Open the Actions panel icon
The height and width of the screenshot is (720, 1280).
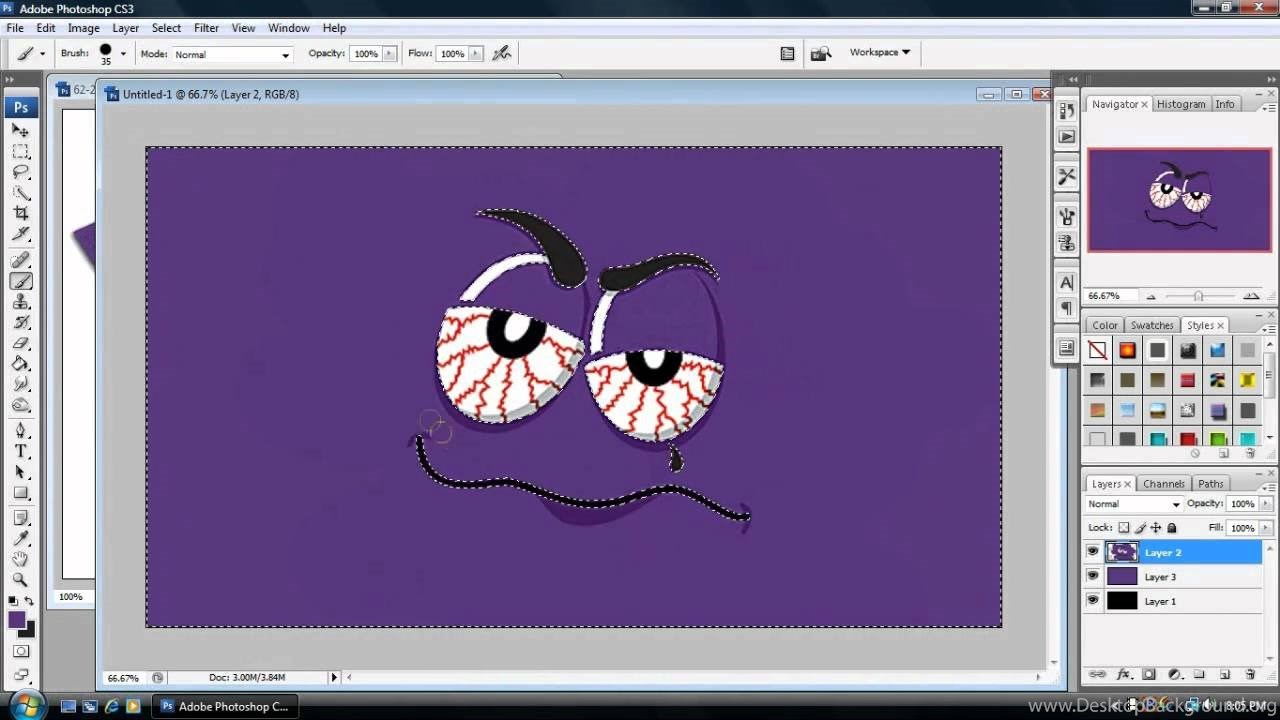coord(1067,136)
